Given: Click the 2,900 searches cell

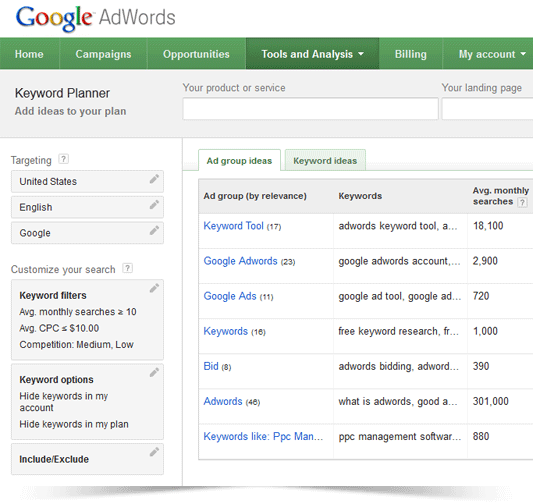Looking at the screenshot, I should [x=500, y=266].
